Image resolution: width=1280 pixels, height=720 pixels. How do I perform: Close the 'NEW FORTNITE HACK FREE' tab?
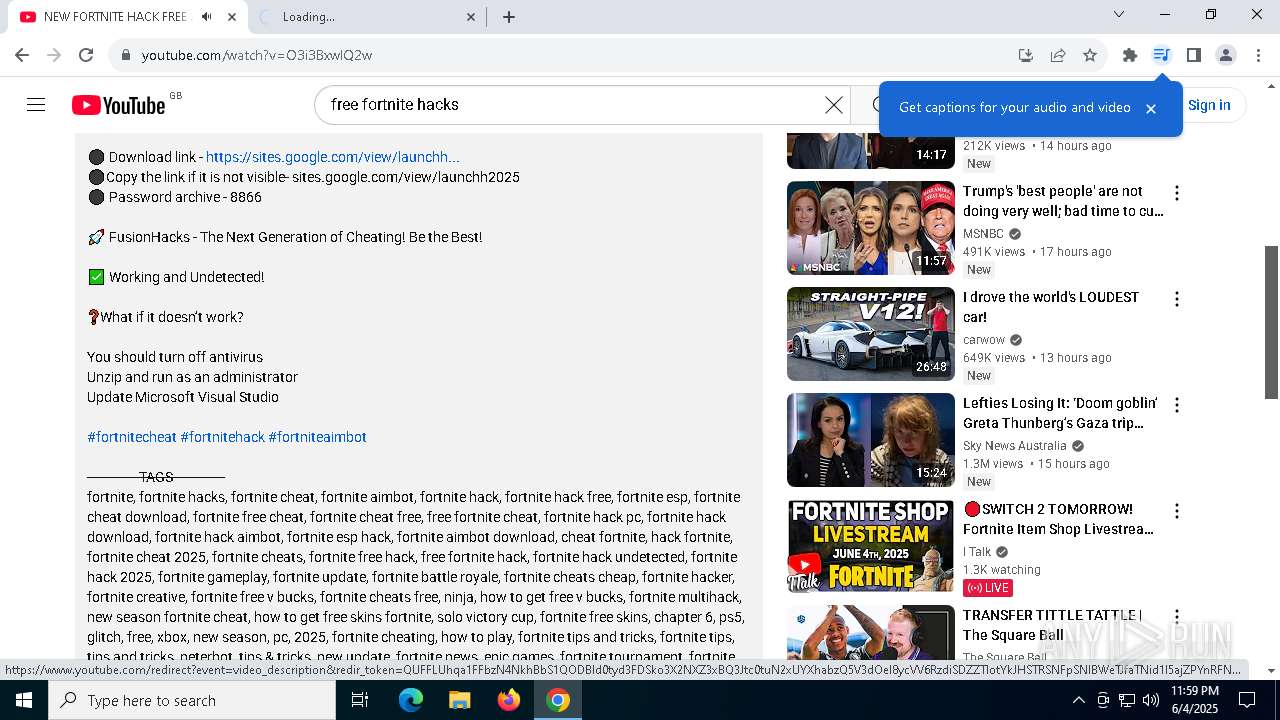(232, 17)
